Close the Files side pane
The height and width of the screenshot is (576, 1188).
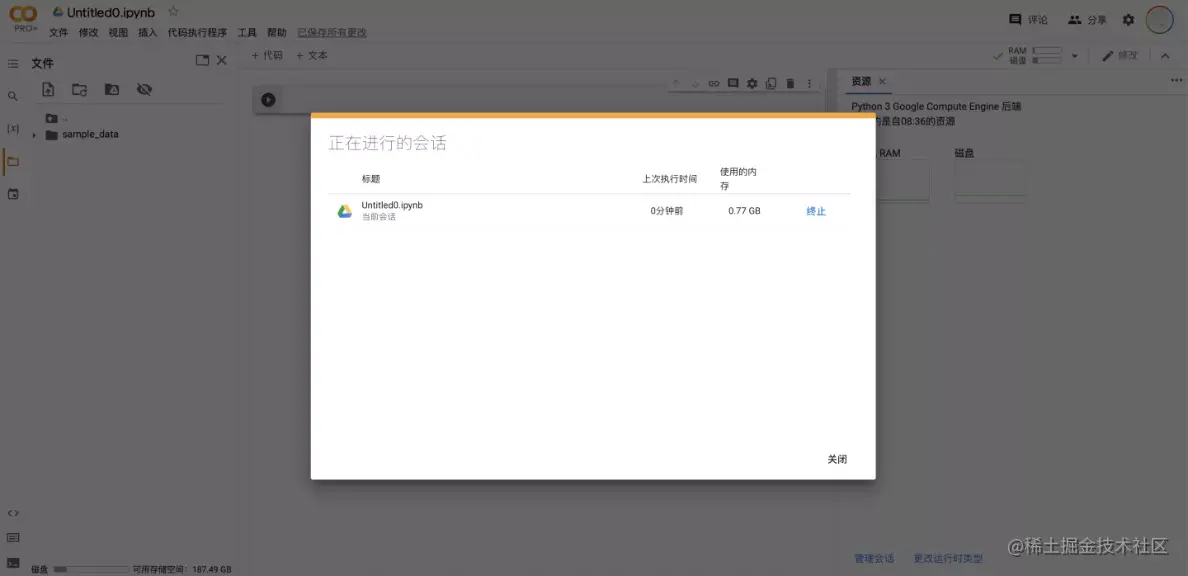click(x=221, y=61)
